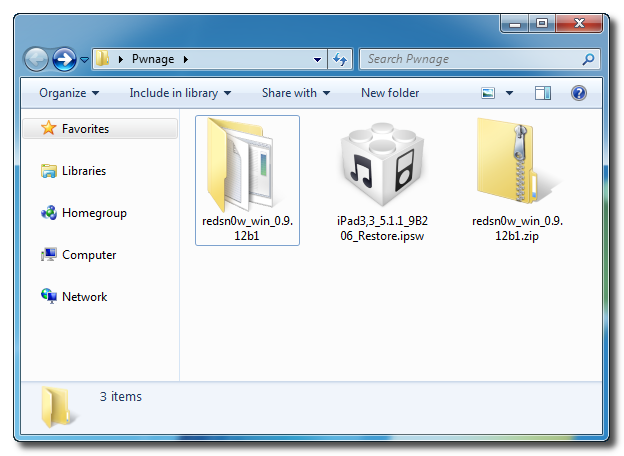
Task: Click the redsn0w_win_0.9.12b1 folder name label
Action: [x=247, y=228]
